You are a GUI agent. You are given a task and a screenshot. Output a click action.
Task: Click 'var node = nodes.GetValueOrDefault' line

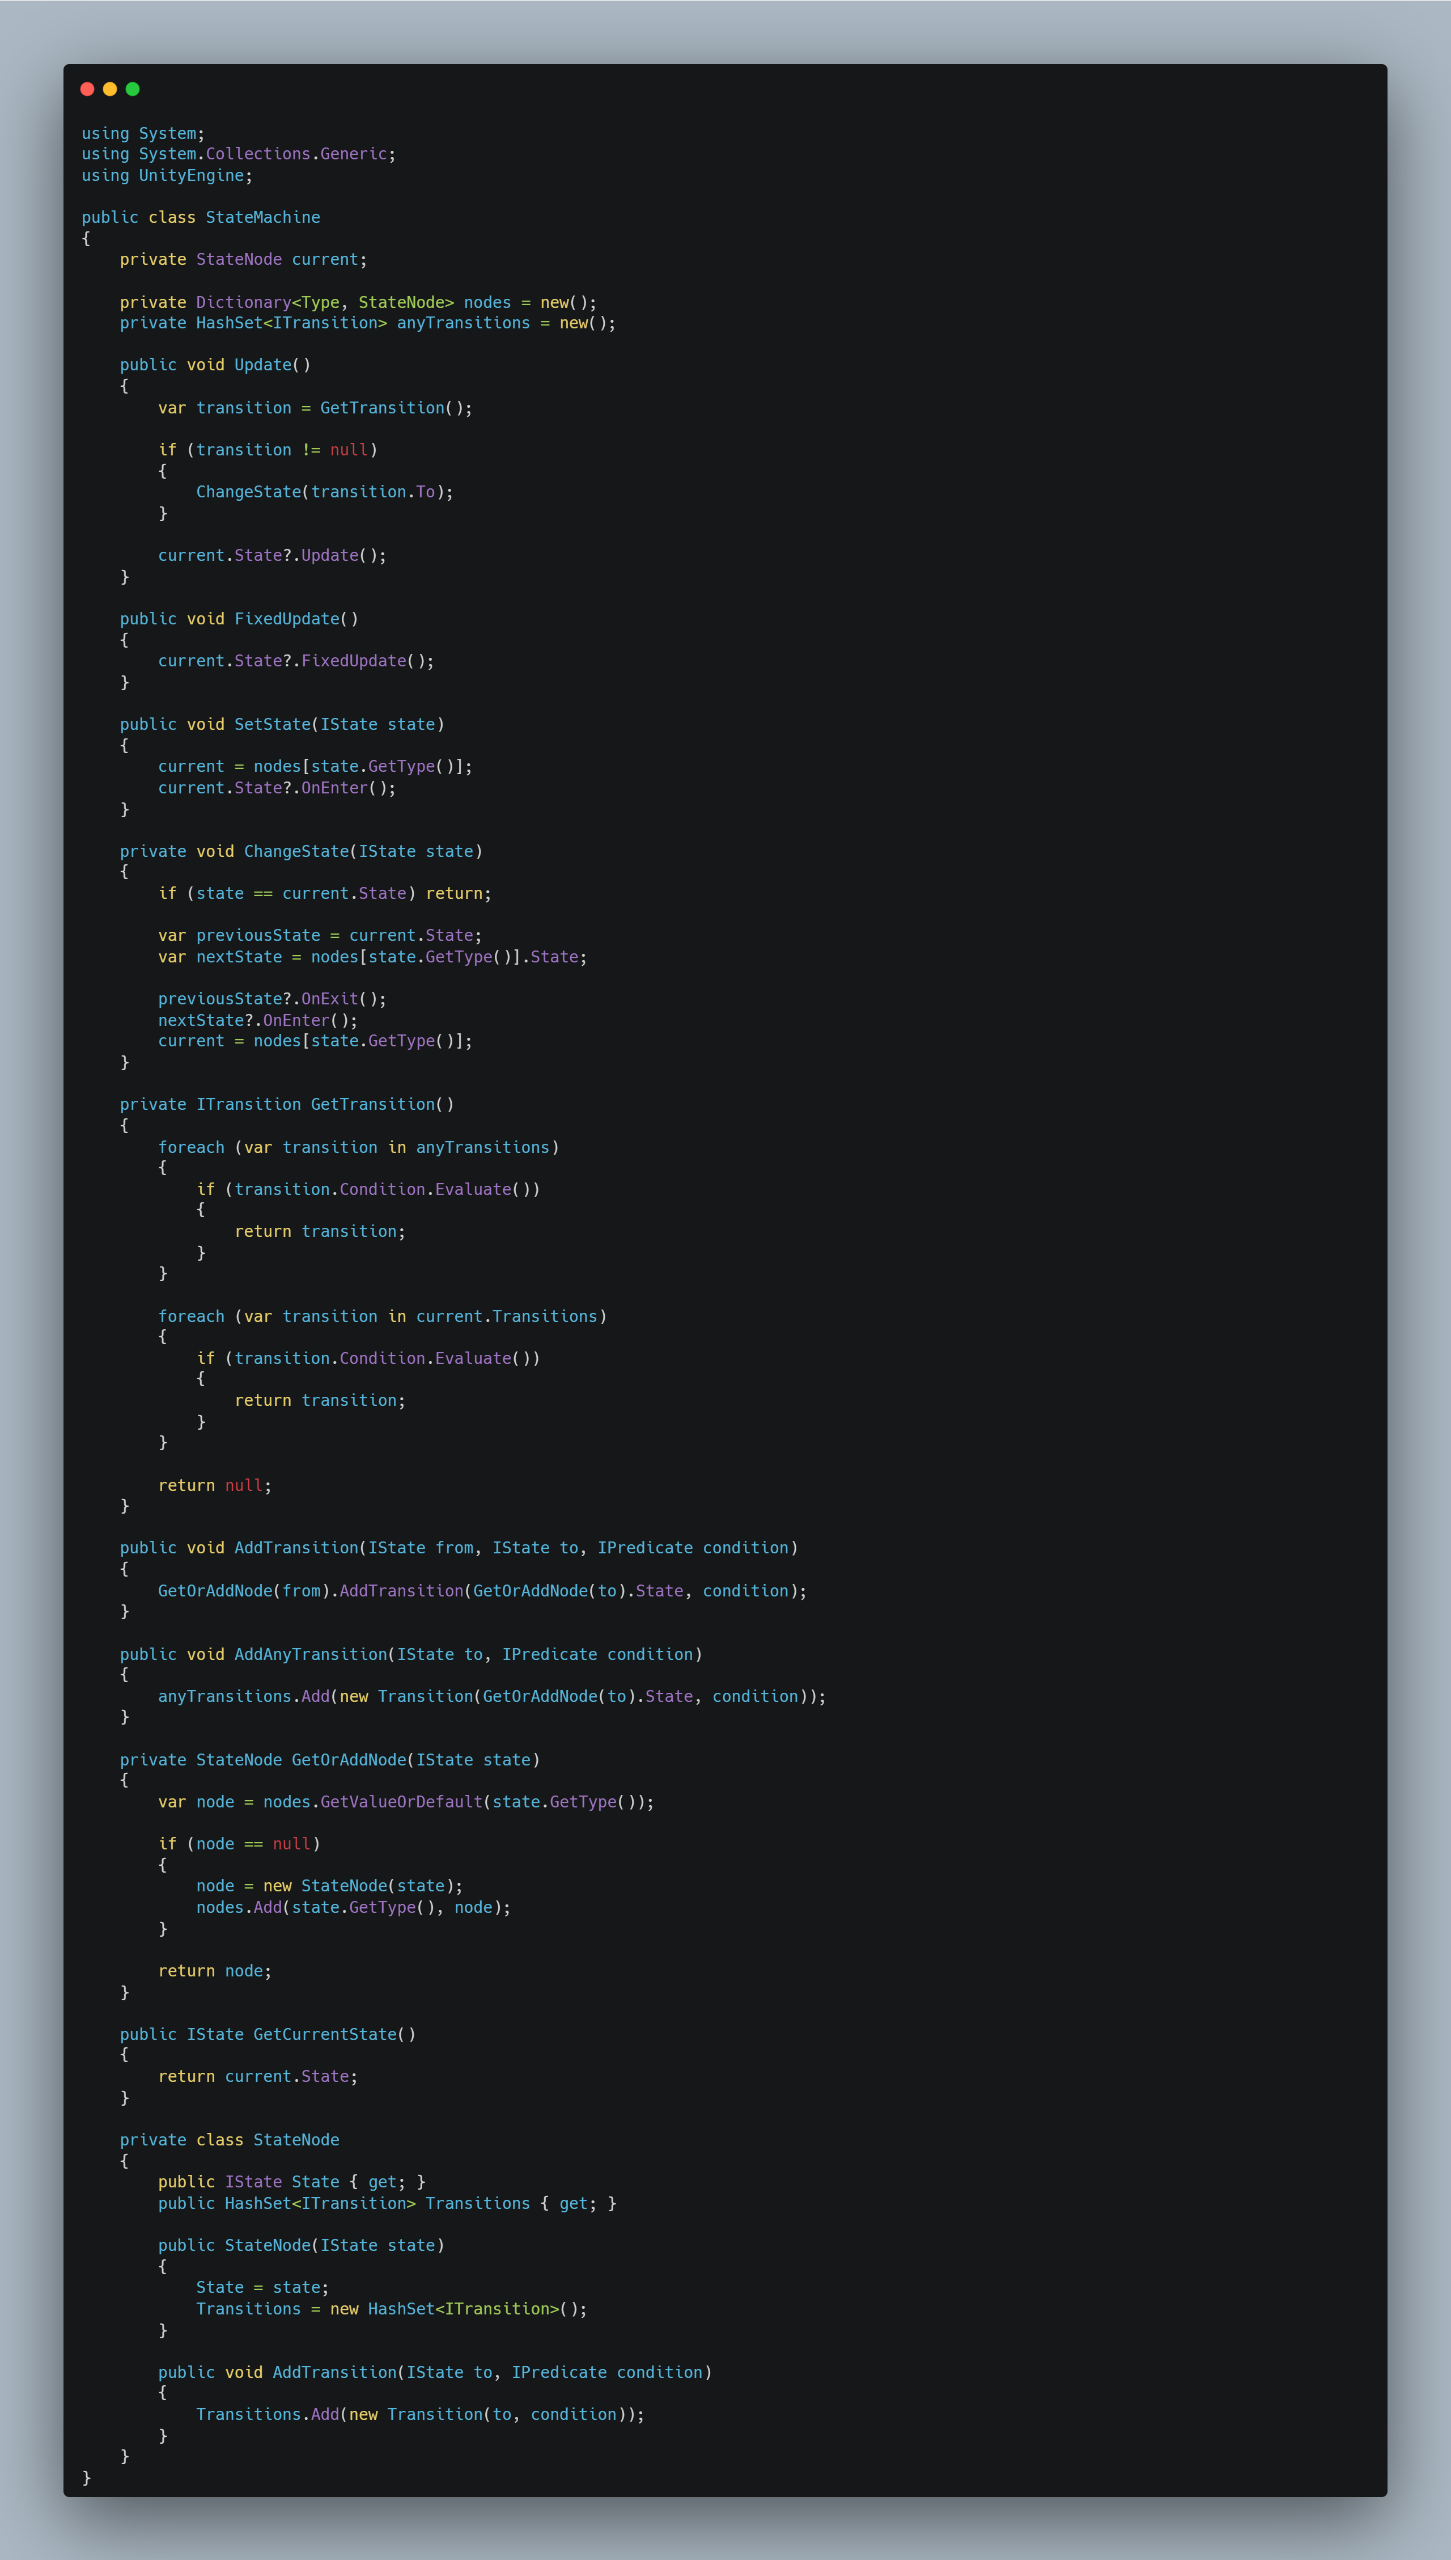pyautogui.click(x=406, y=1802)
